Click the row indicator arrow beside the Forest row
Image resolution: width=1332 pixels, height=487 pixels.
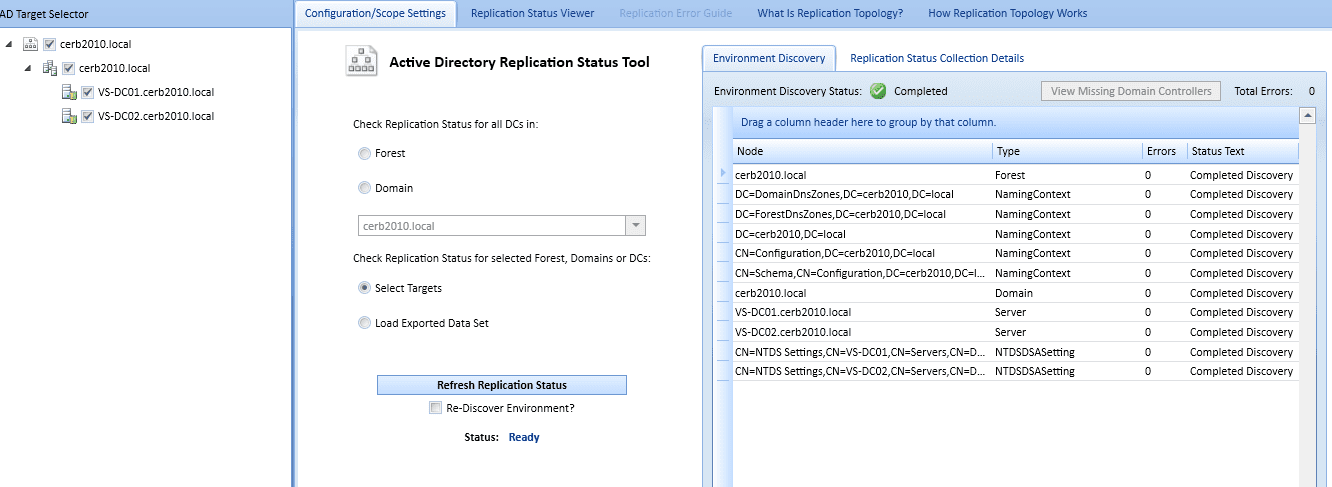(723, 174)
